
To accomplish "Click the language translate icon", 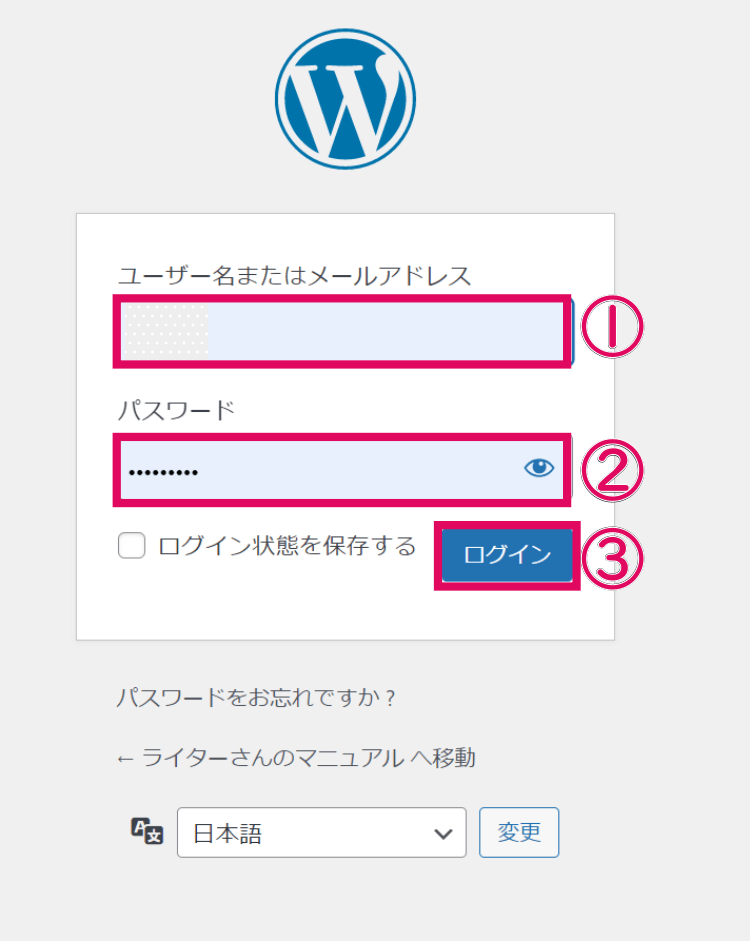I will click(146, 831).
